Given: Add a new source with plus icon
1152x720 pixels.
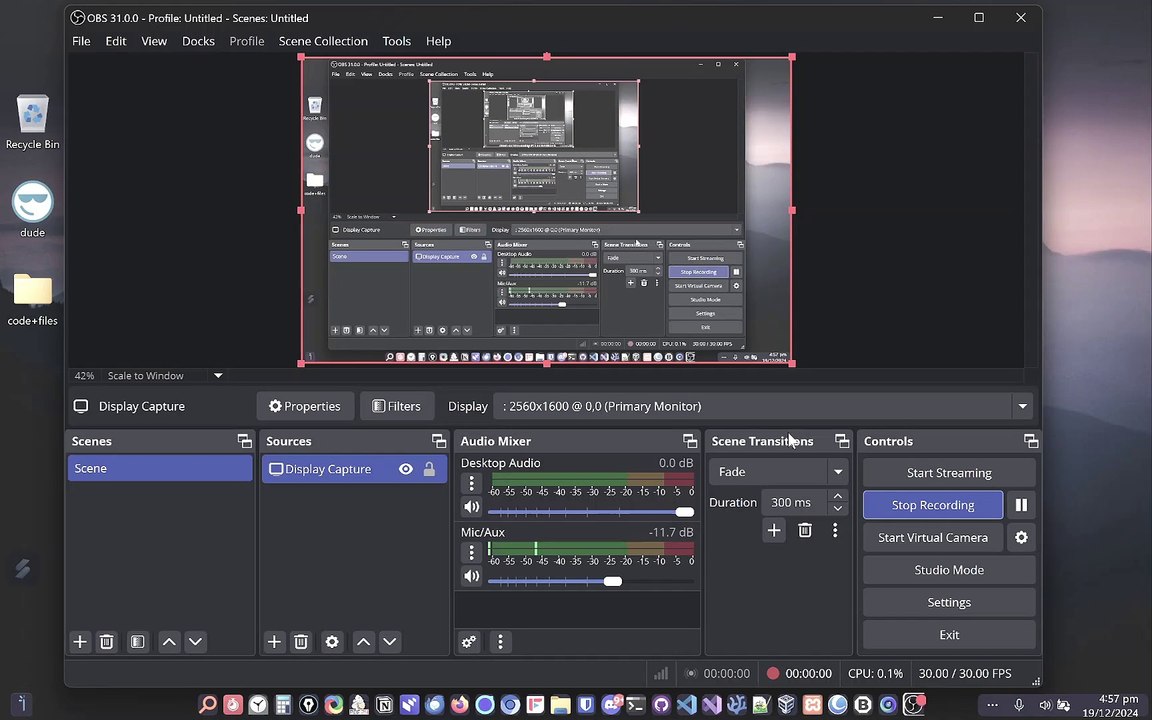Looking at the screenshot, I should [274, 641].
